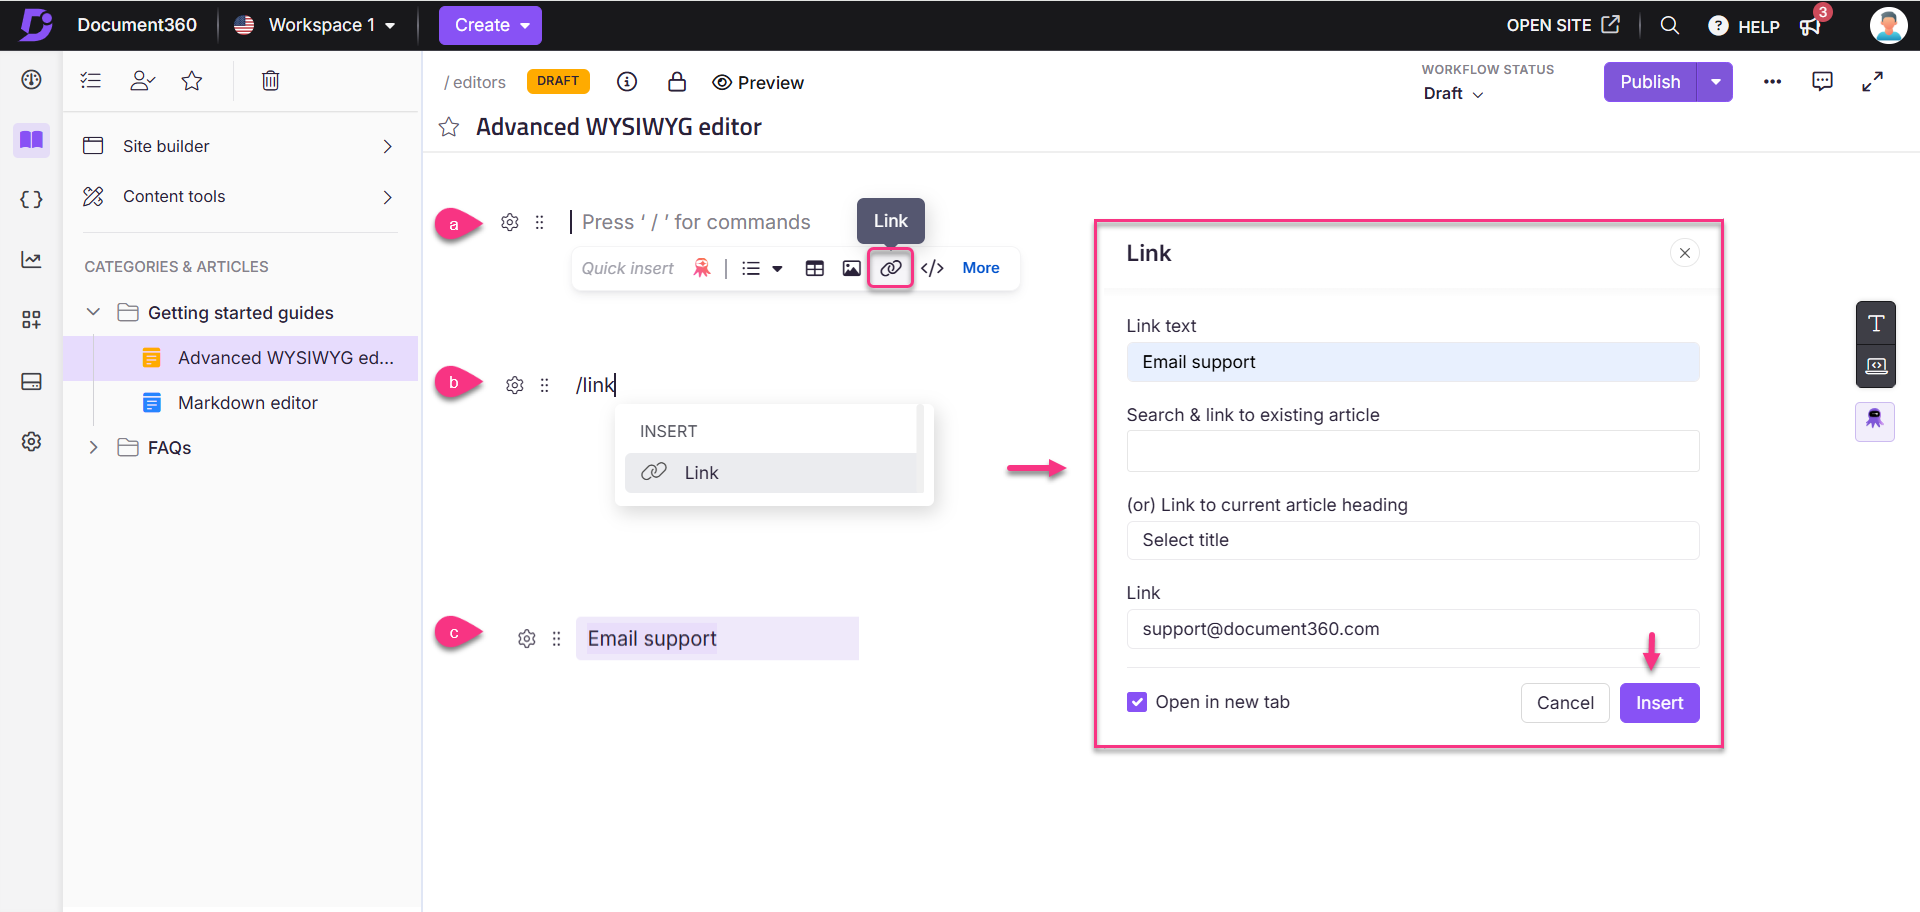Viewport: 1920px width, 912px height.
Task: Open the Create dropdown button
Action: pos(490,25)
